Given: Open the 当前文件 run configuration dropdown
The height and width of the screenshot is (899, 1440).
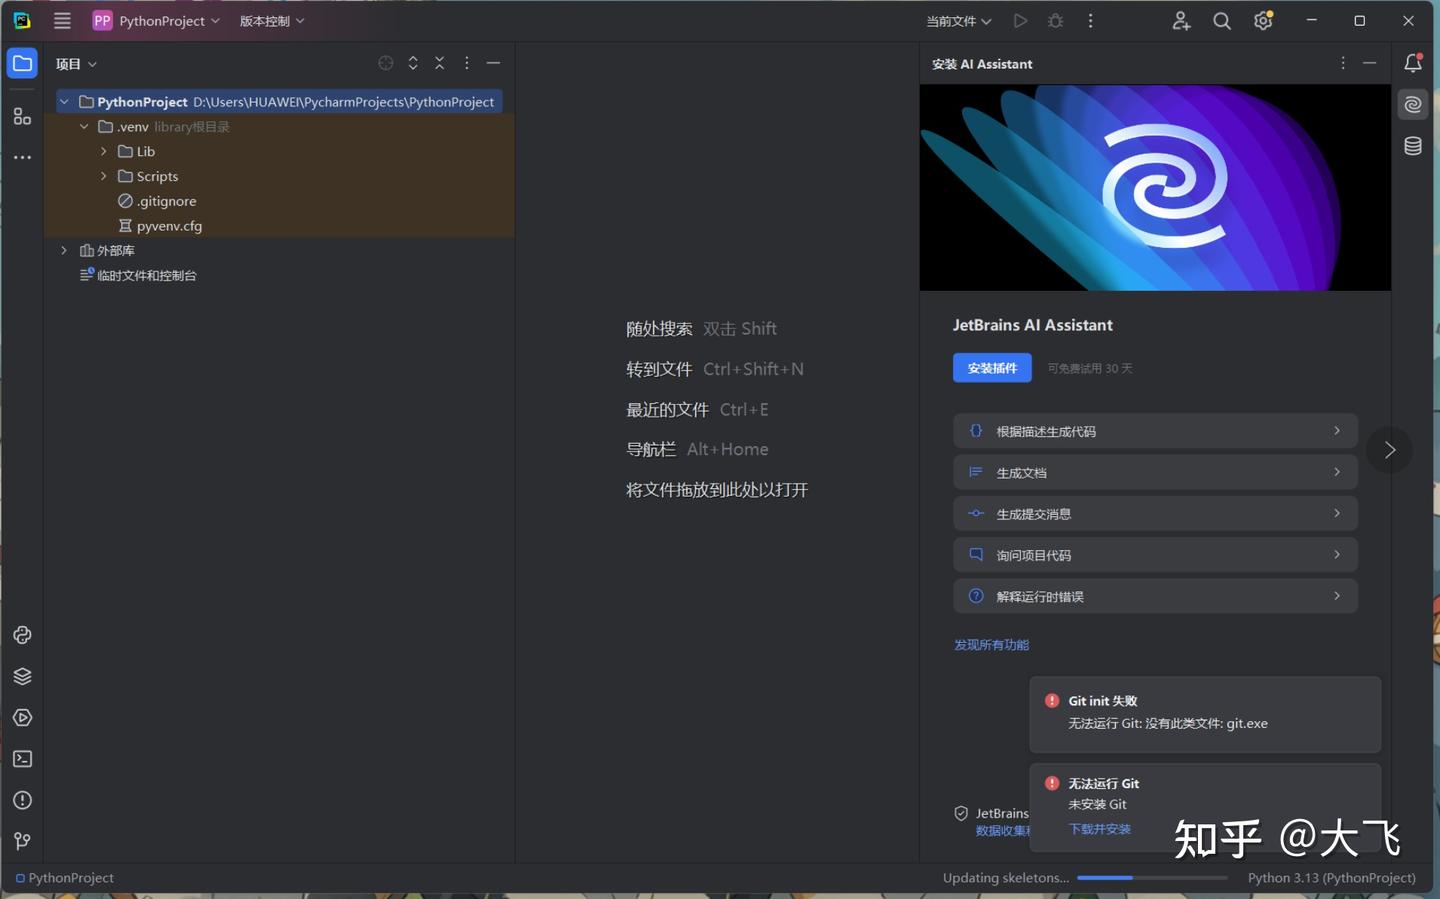Looking at the screenshot, I should pyautogui.click(x=957, y=20).
